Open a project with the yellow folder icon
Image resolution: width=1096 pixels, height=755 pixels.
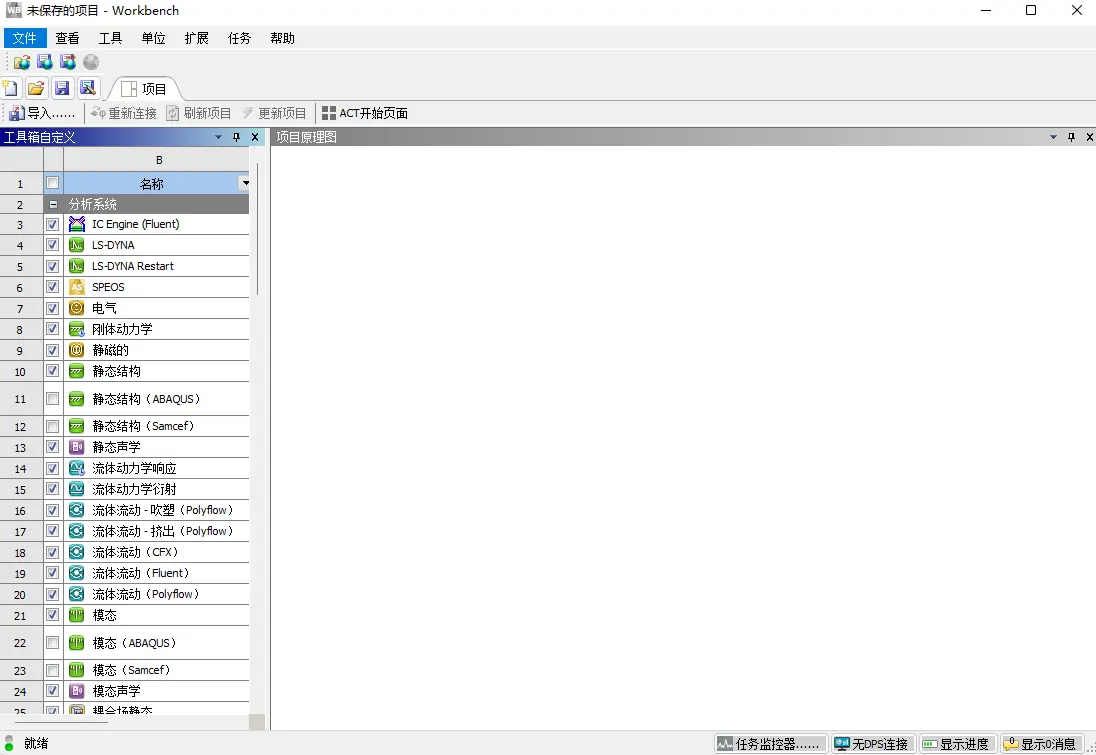coord(36,88)
